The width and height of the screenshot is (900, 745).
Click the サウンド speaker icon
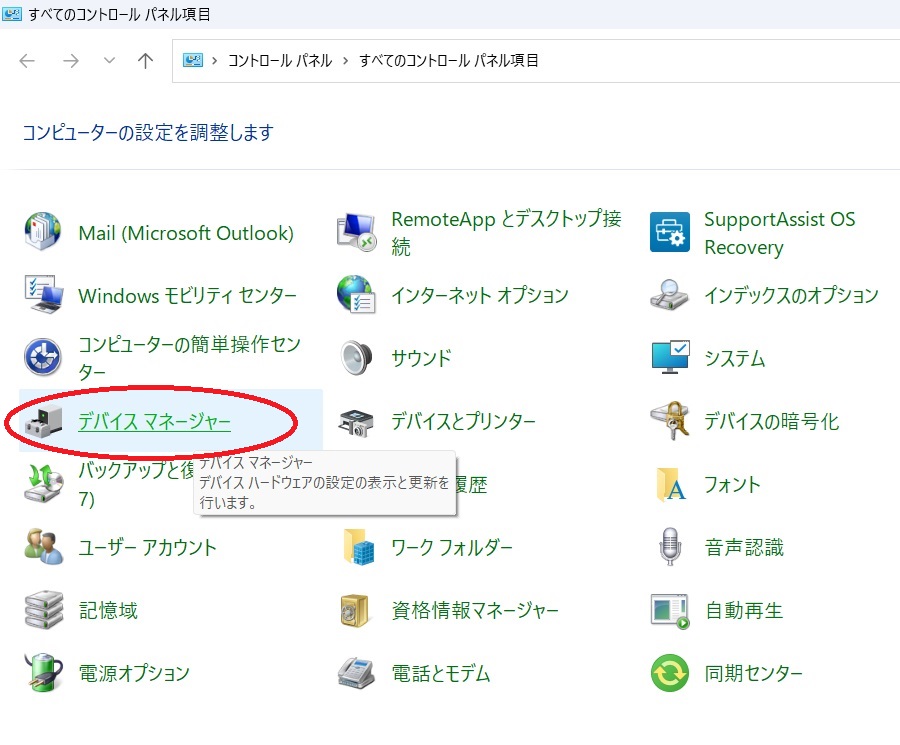point(356,357)
